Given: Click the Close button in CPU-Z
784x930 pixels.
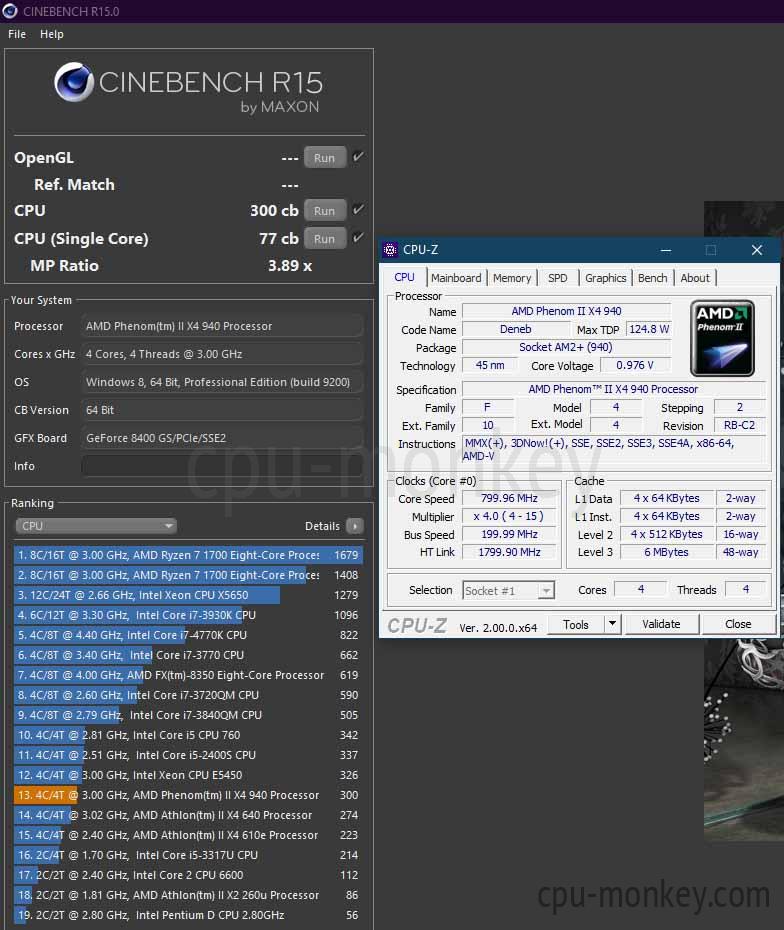Looking at the screenshot, I should click(x=738, y=624).
